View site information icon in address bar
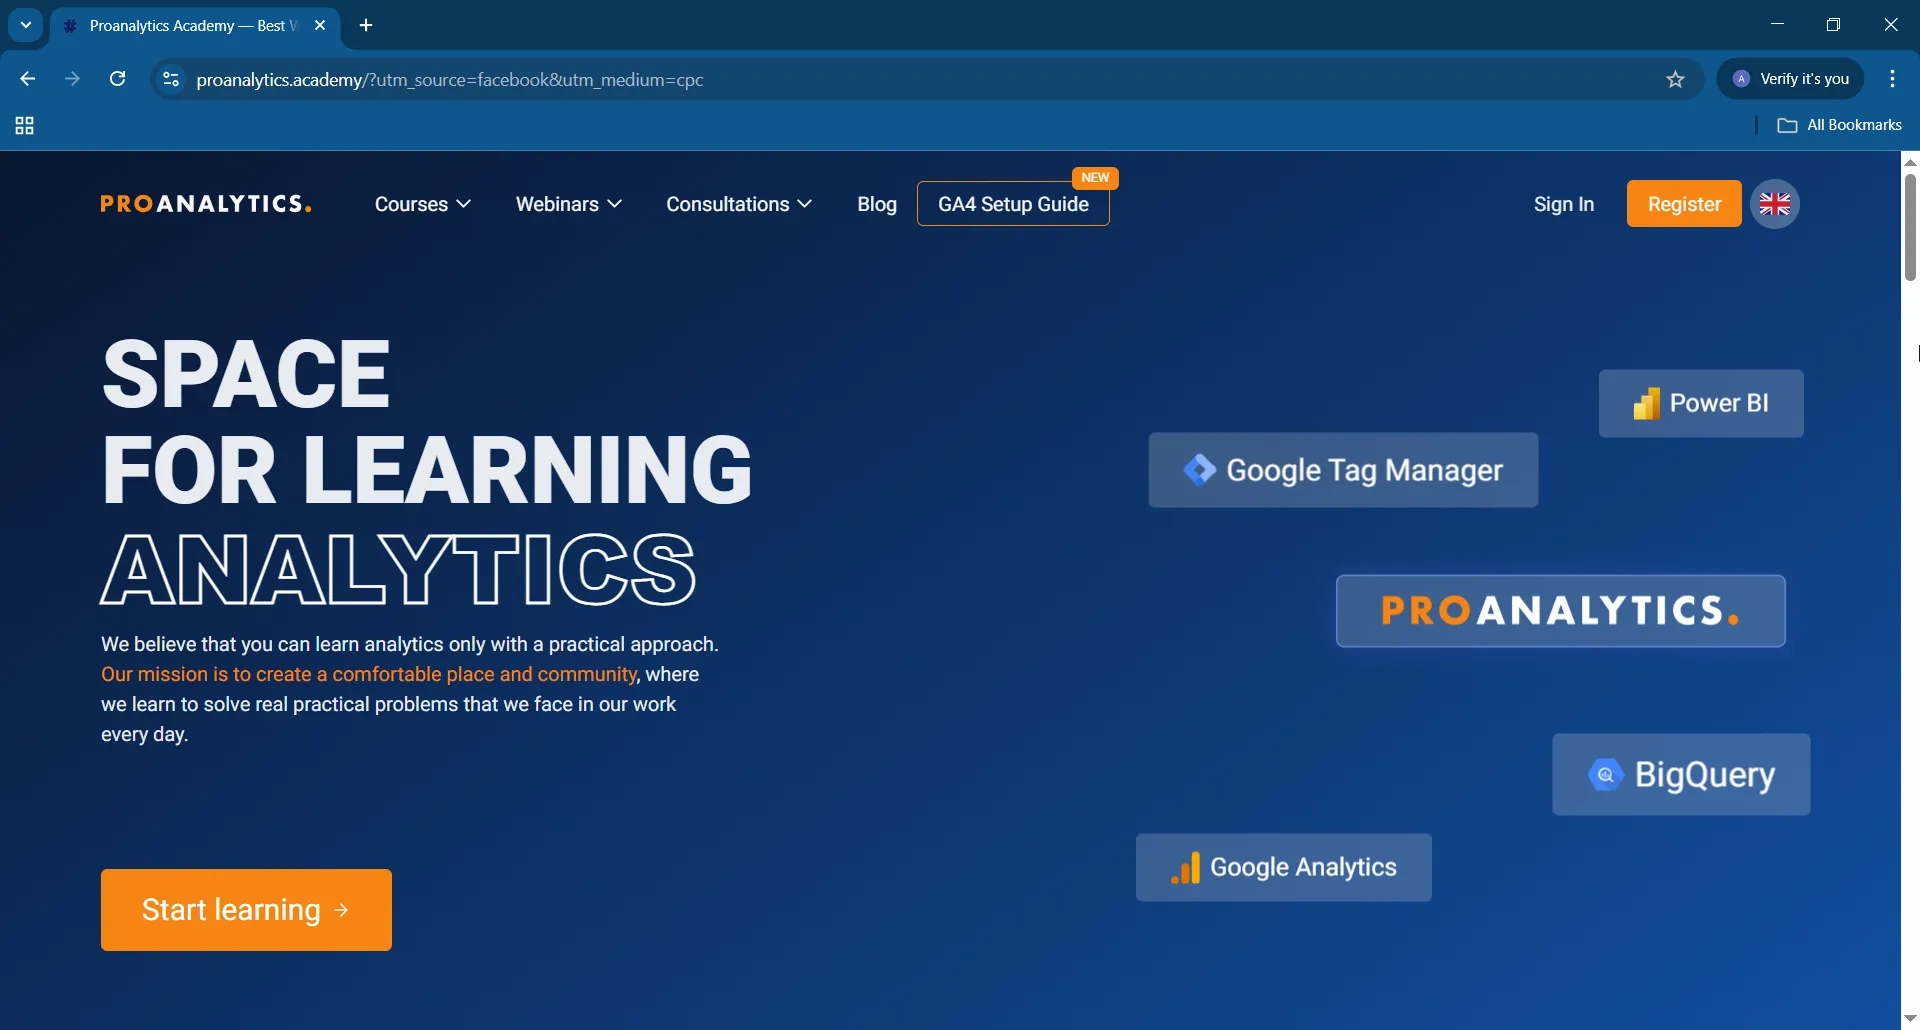Viewport: 1920px width, 1030px height. click(171, 79)
